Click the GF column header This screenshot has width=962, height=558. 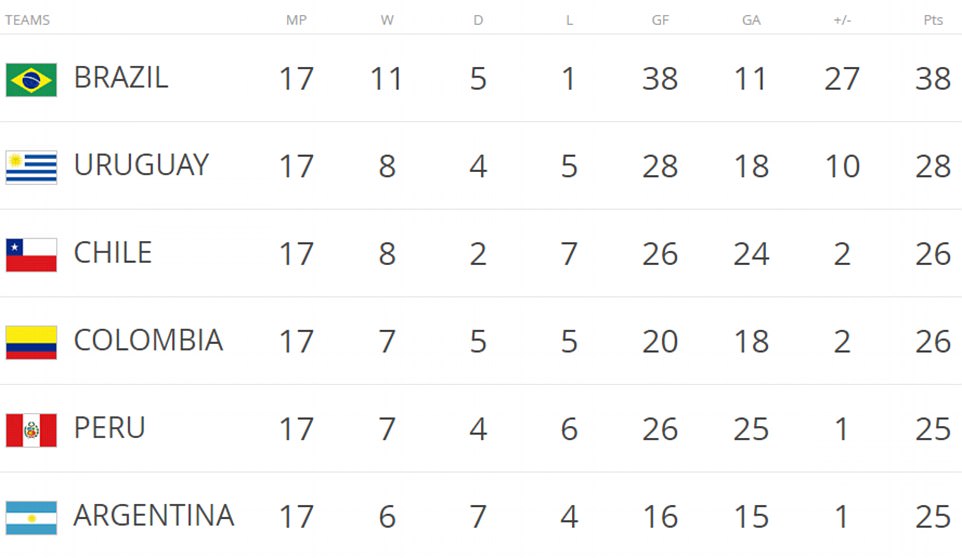coord(660,20)
